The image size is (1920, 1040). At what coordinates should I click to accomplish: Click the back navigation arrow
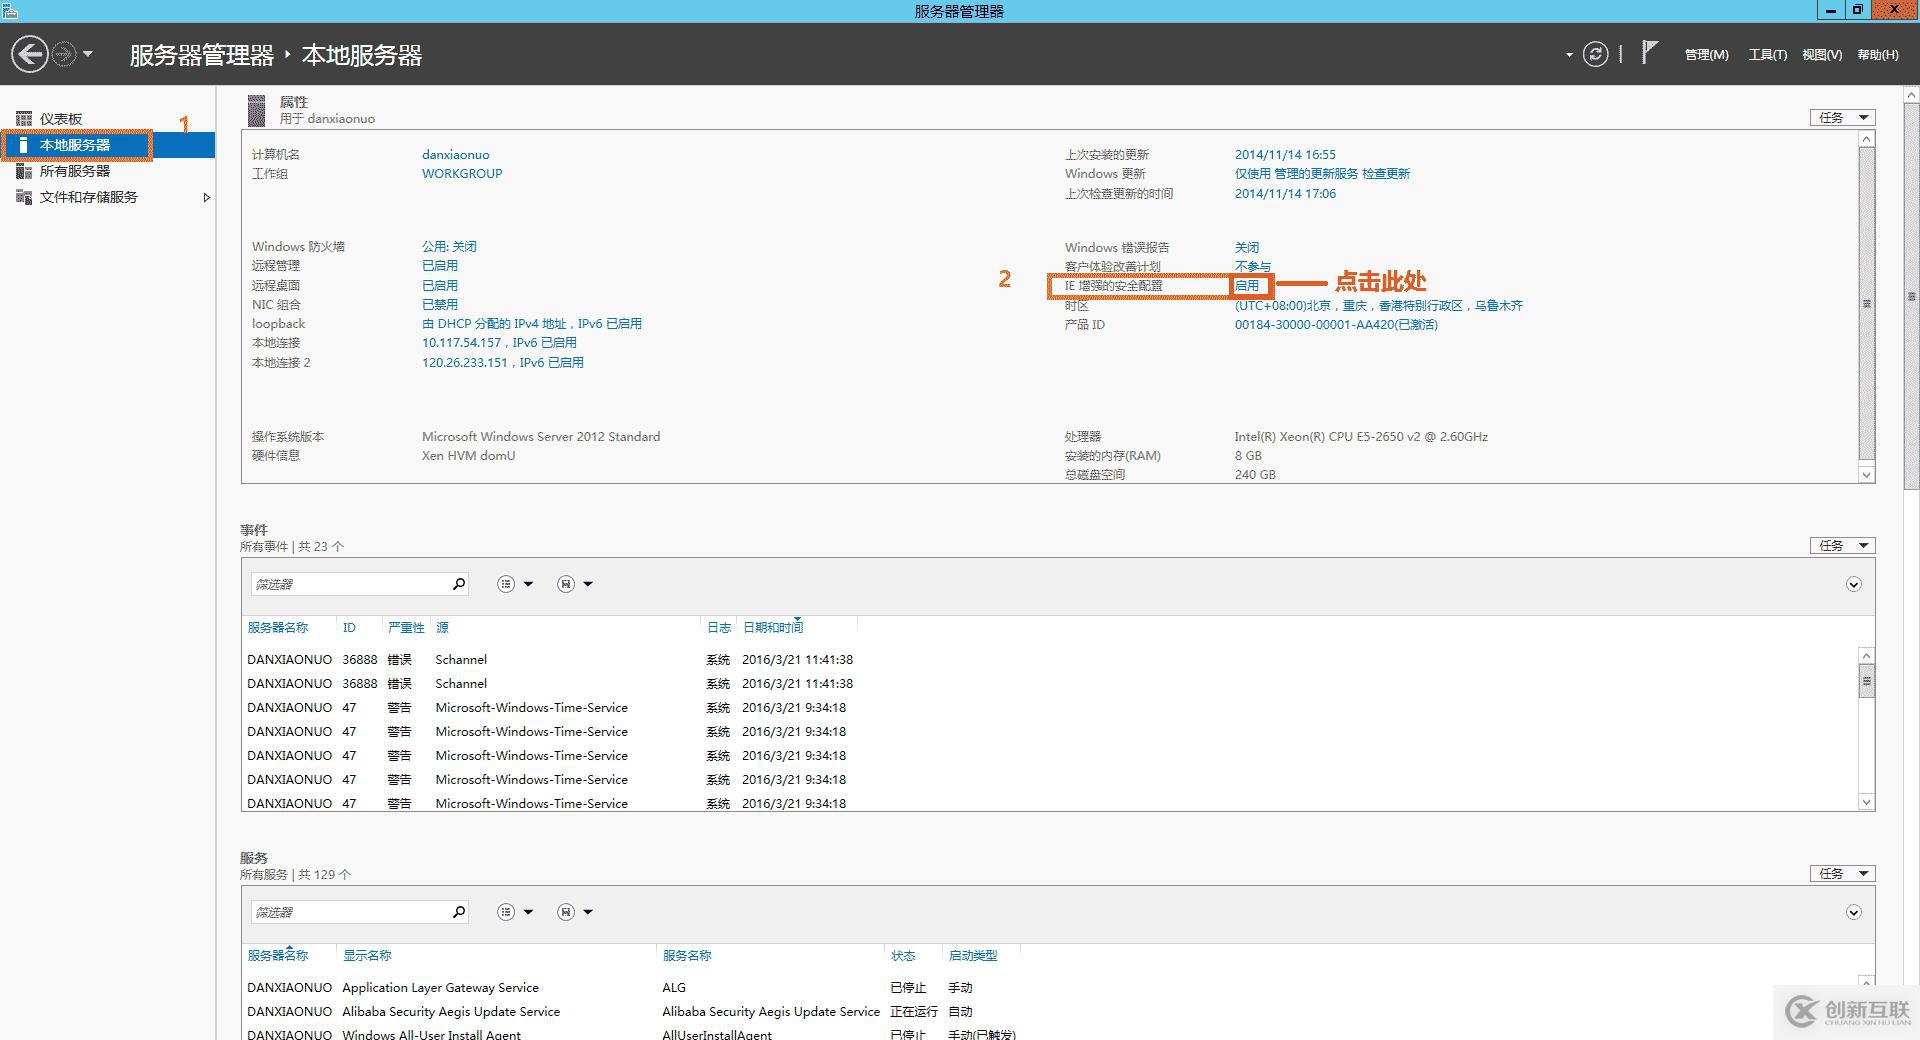[30, 54]
